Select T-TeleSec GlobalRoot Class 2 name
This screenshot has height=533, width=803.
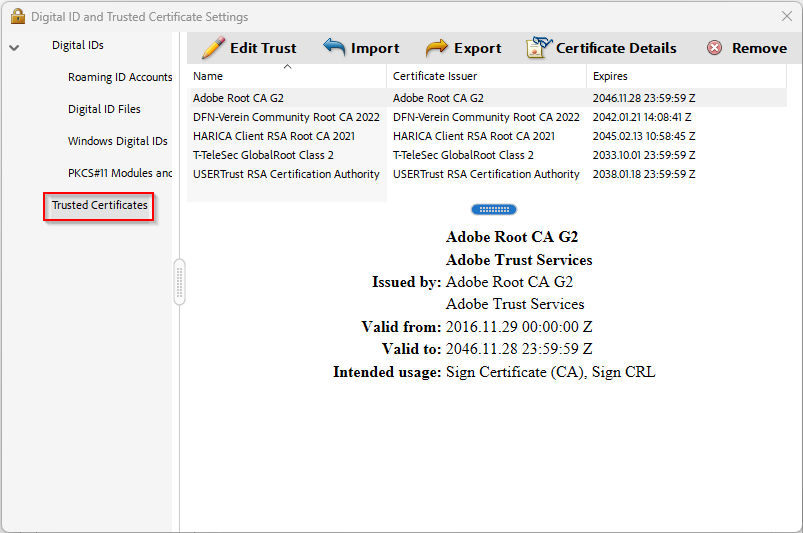(263, 155)
